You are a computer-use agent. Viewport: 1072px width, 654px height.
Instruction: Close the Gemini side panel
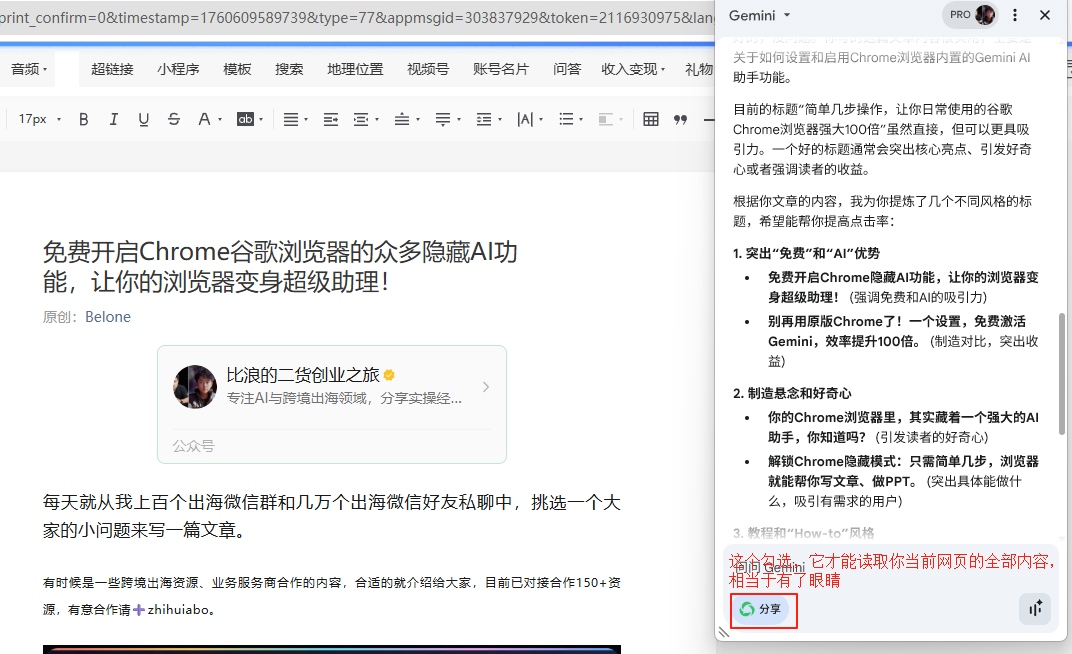(x=1045, y=14)
